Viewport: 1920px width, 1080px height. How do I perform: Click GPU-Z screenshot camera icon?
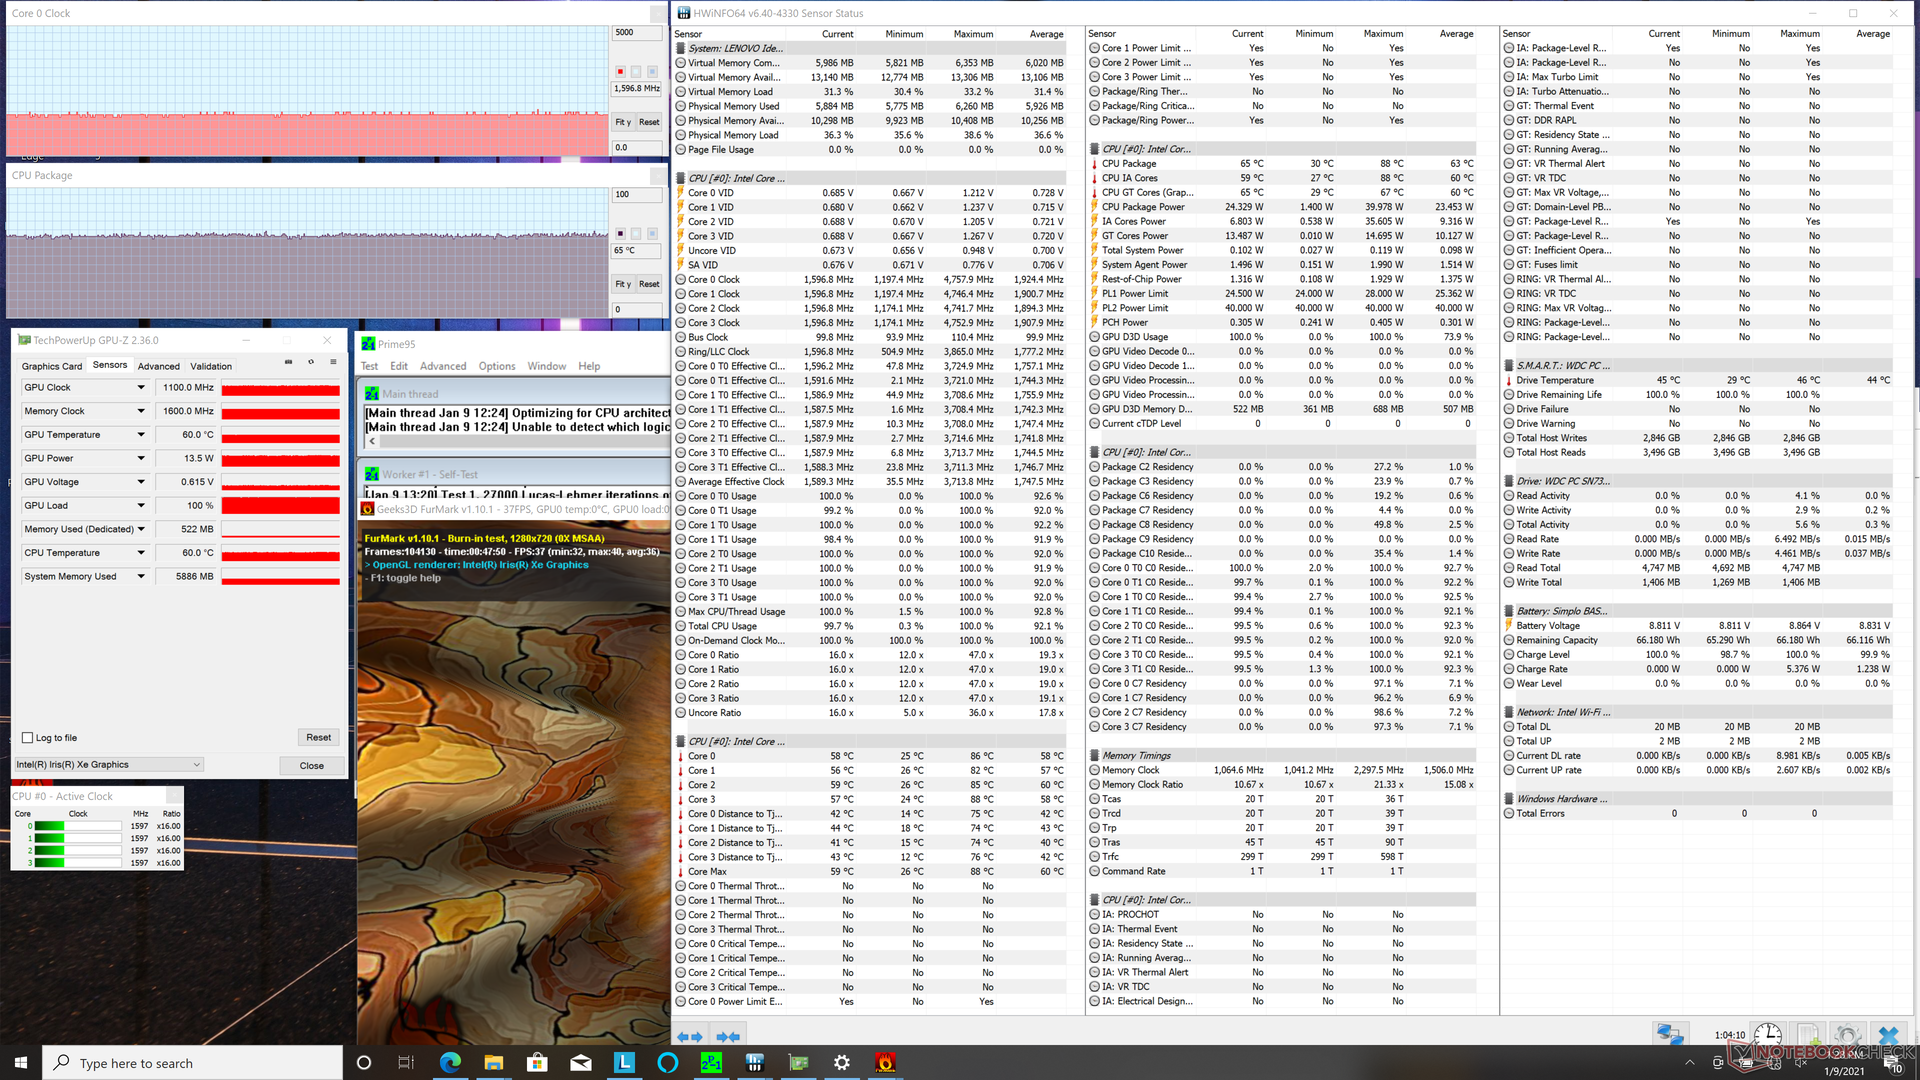[288, 363]
